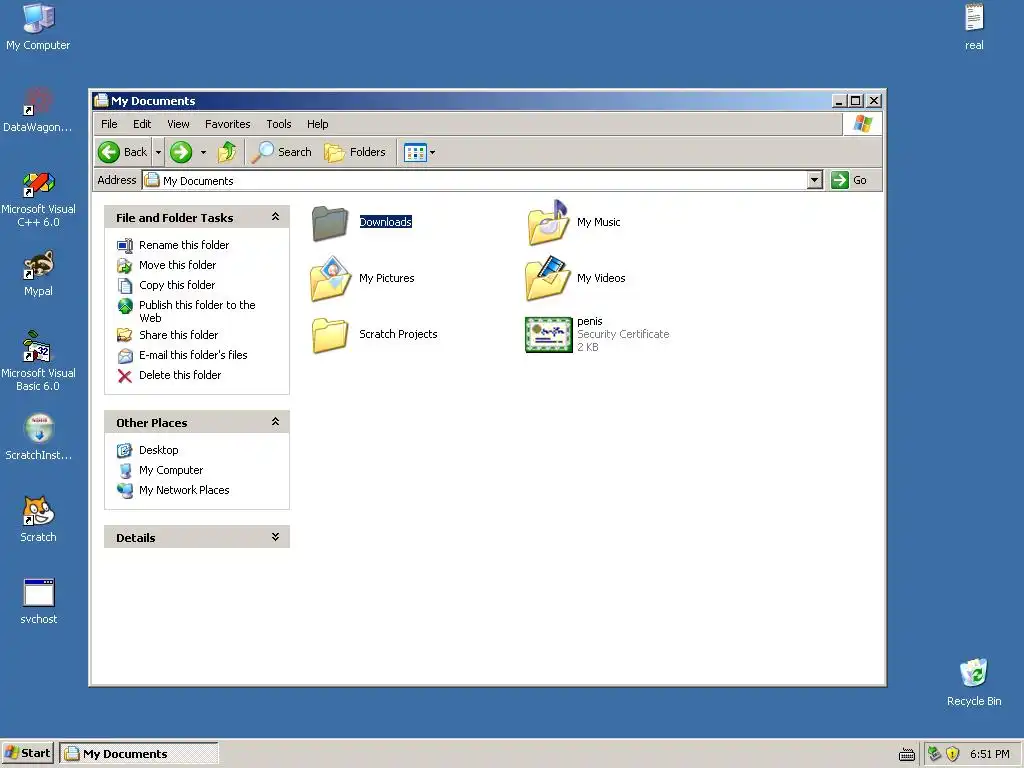Click Move this folder
Image resolution: width=1024 pixels, height=768 pixels.
coord(178,265)
